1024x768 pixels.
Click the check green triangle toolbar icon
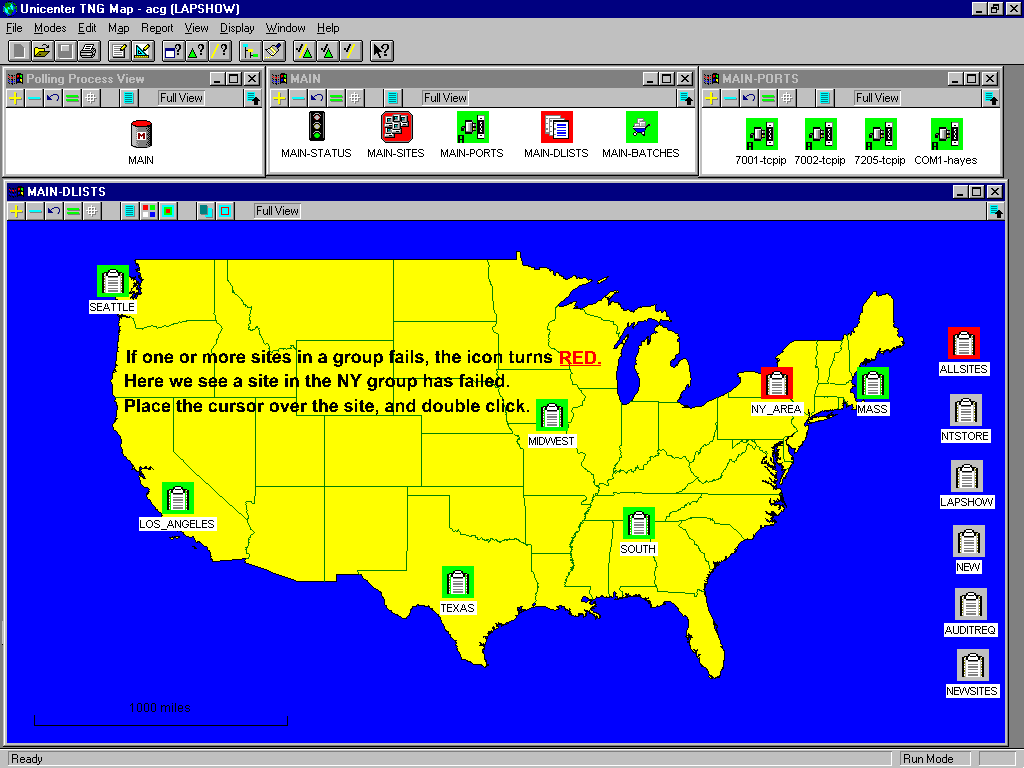327,51
